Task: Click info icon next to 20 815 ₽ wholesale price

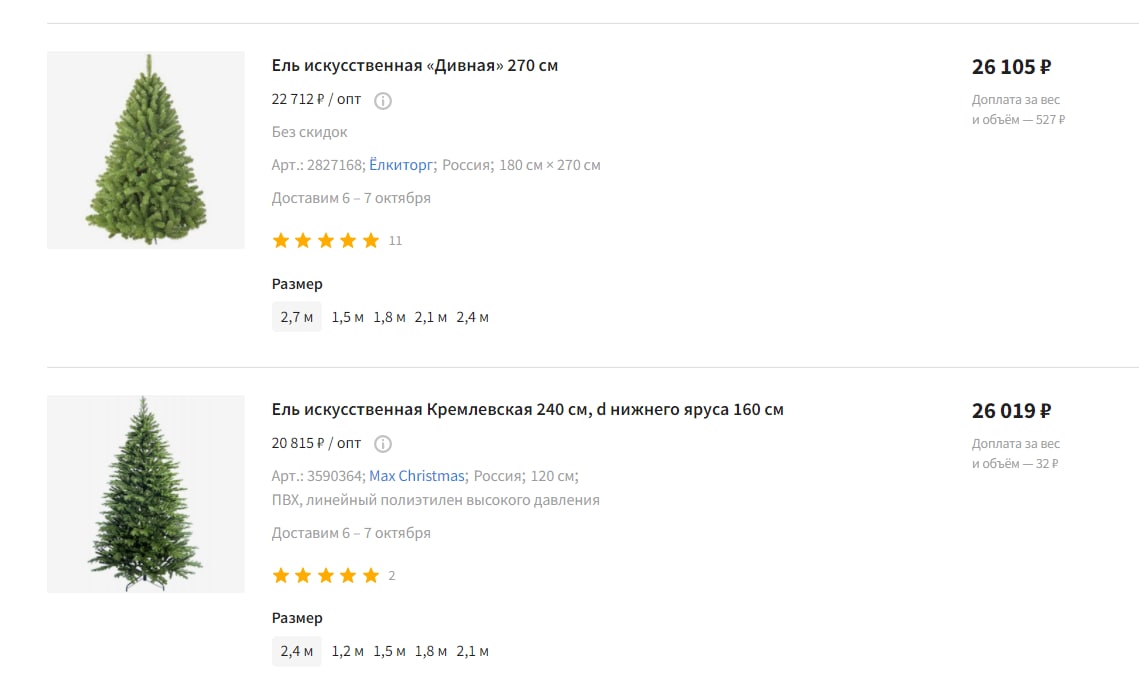Action: pyautogui.click(x=383, y=444)
